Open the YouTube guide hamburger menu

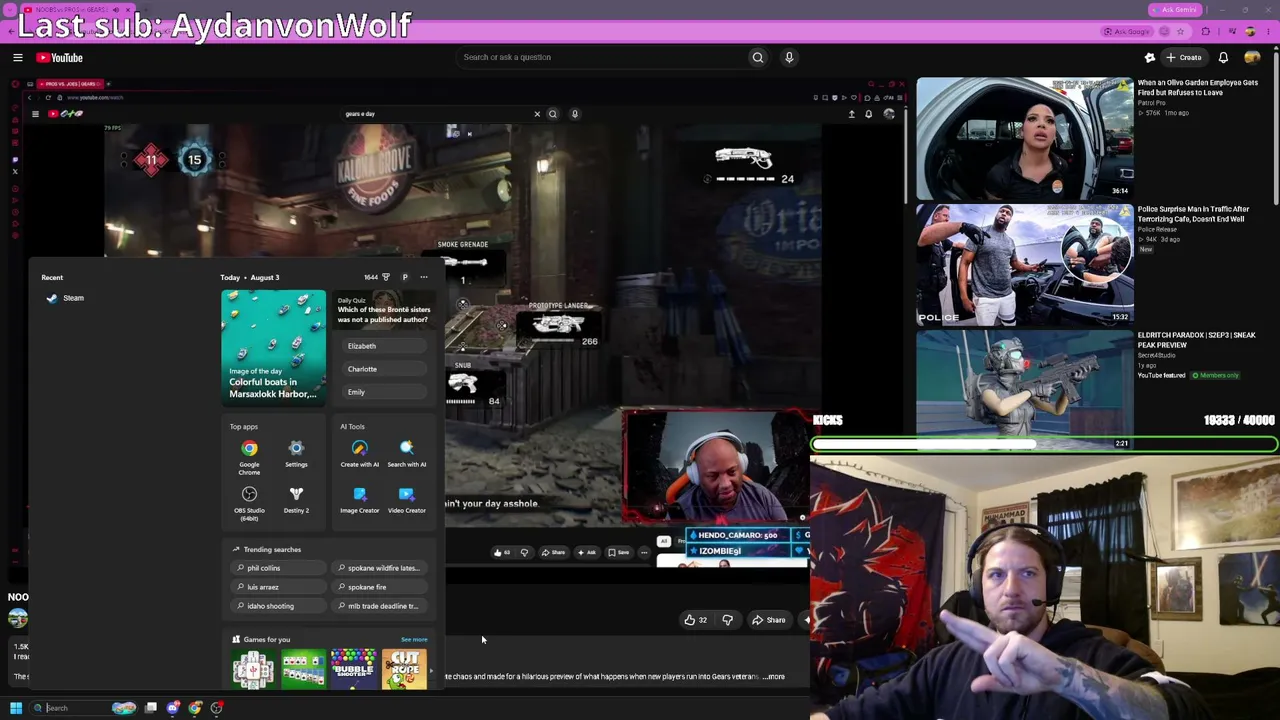[18, 57]
